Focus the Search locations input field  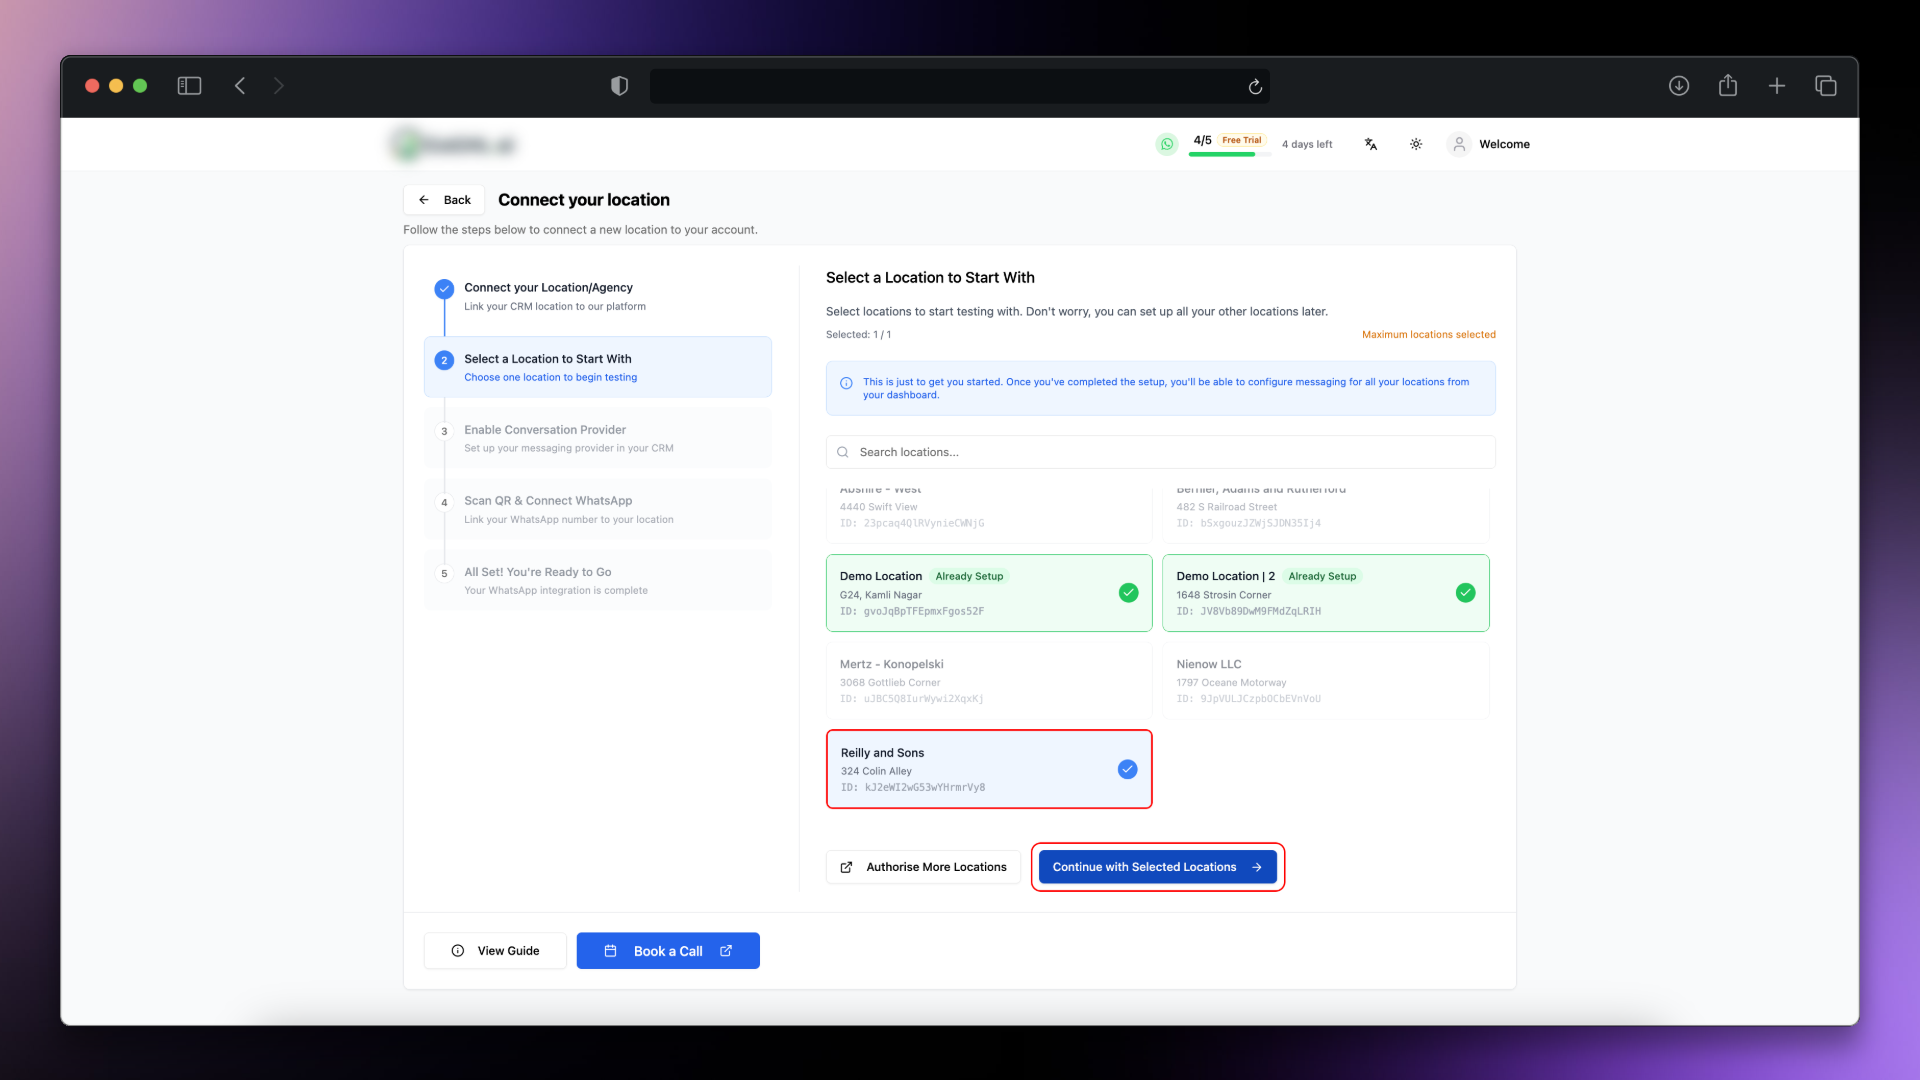pyautogui.click(x=1160, y=452)
